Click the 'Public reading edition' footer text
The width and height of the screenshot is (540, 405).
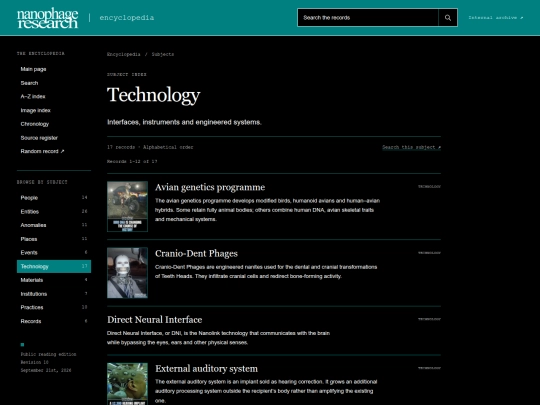click(x=48, y=354)
